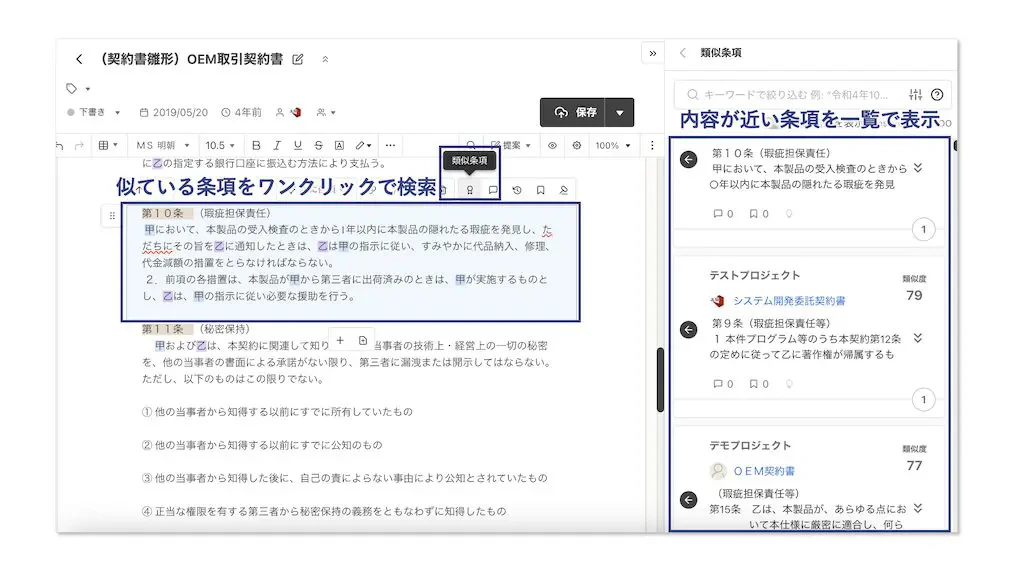Toggle the preview eye icon in toolbar
Viewport: 1024px width, 570px height.
(x=552, y=146)
